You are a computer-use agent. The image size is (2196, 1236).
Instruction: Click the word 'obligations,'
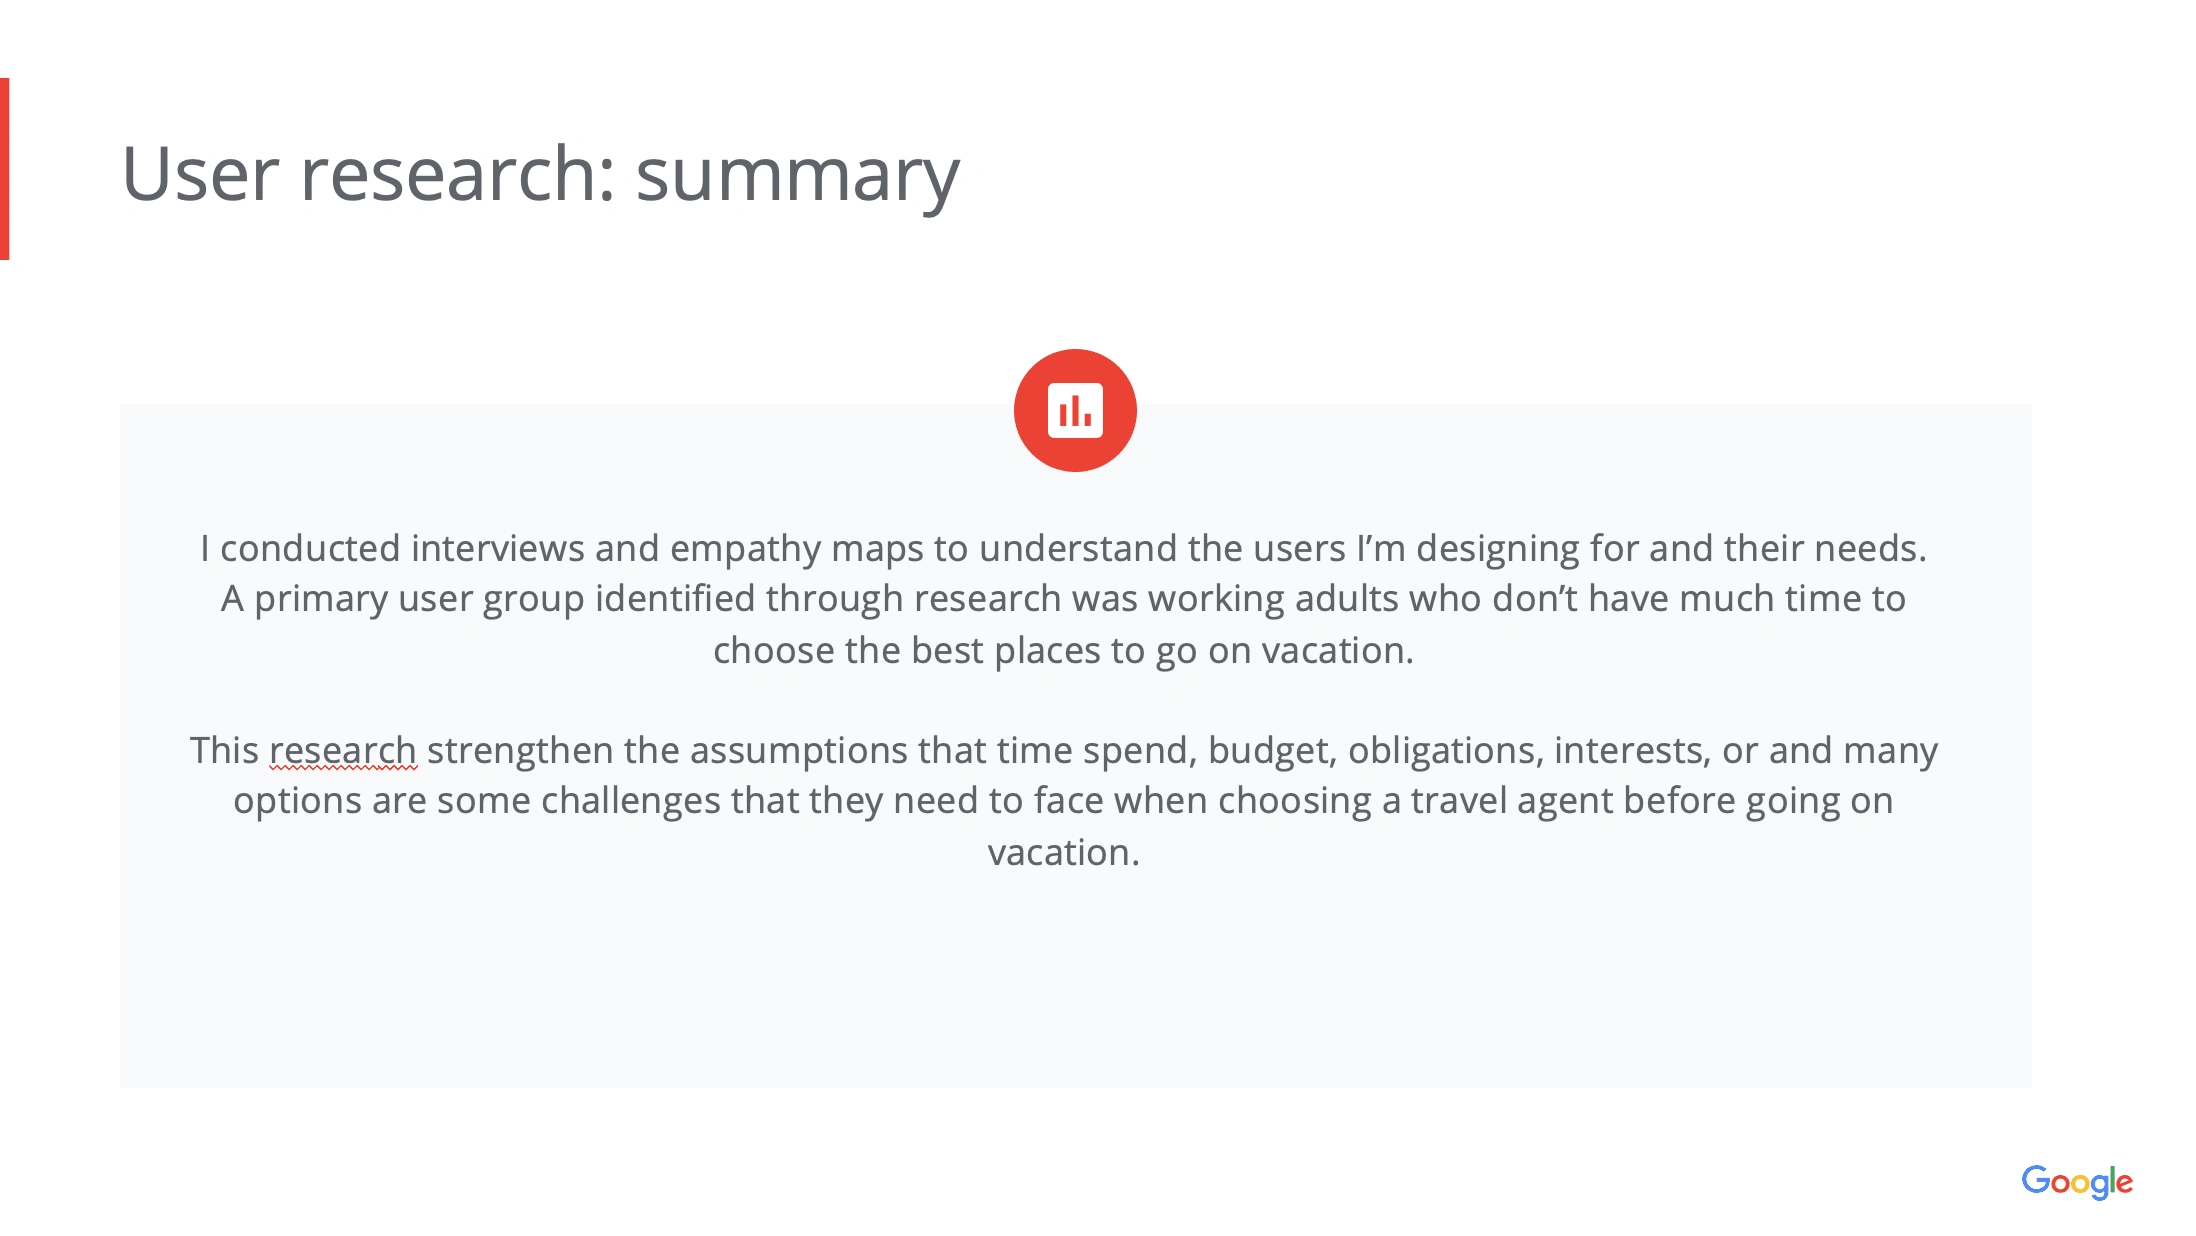1445,750
